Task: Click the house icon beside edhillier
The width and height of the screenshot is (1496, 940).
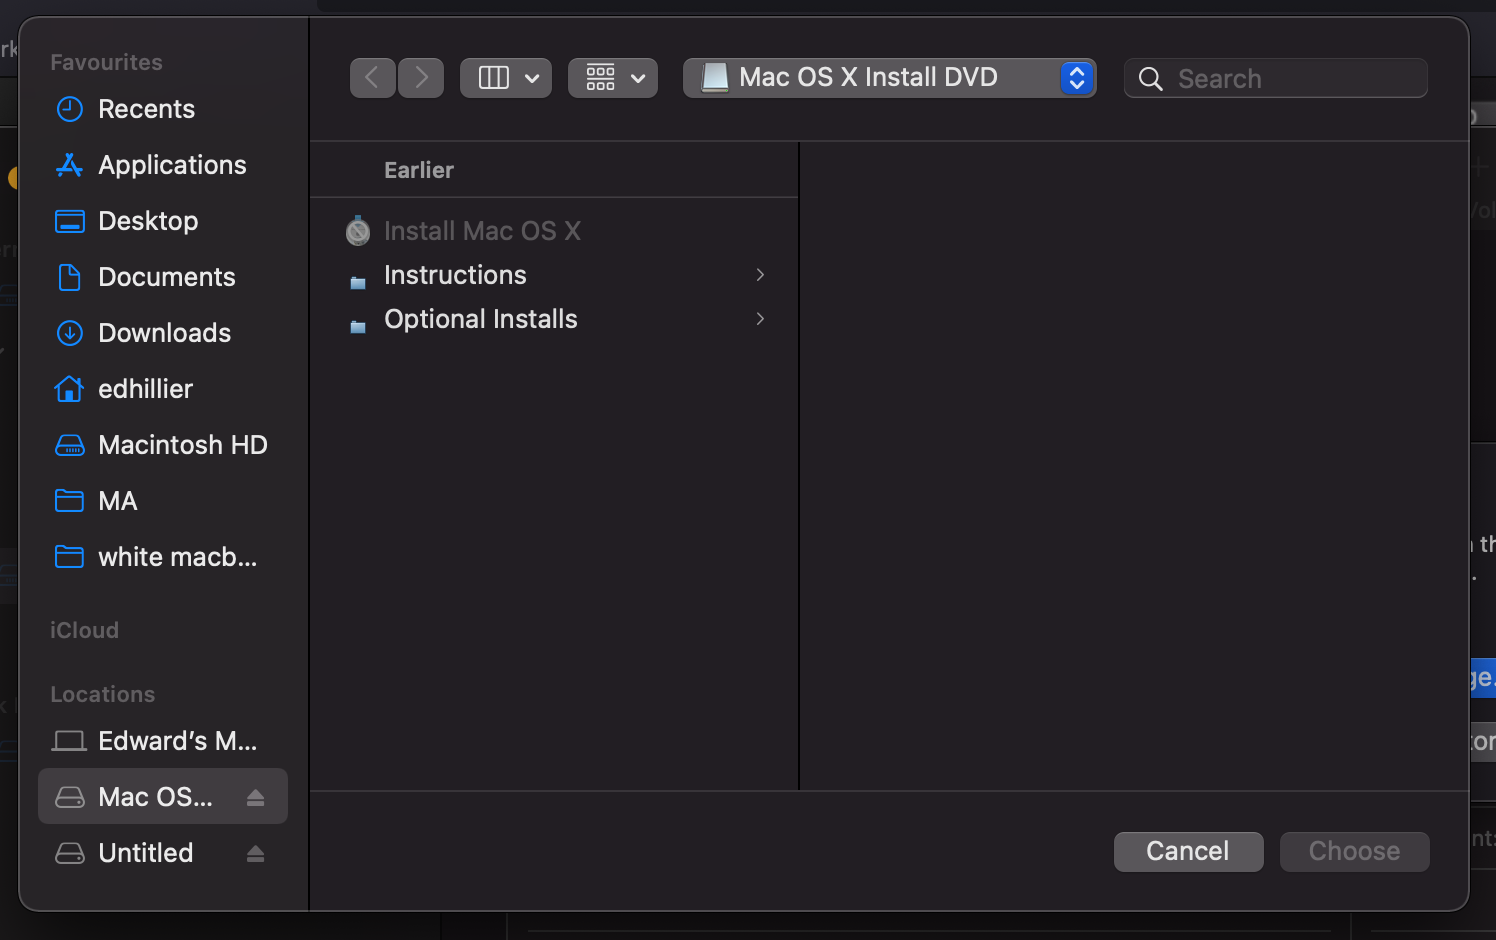Action: 69,389
